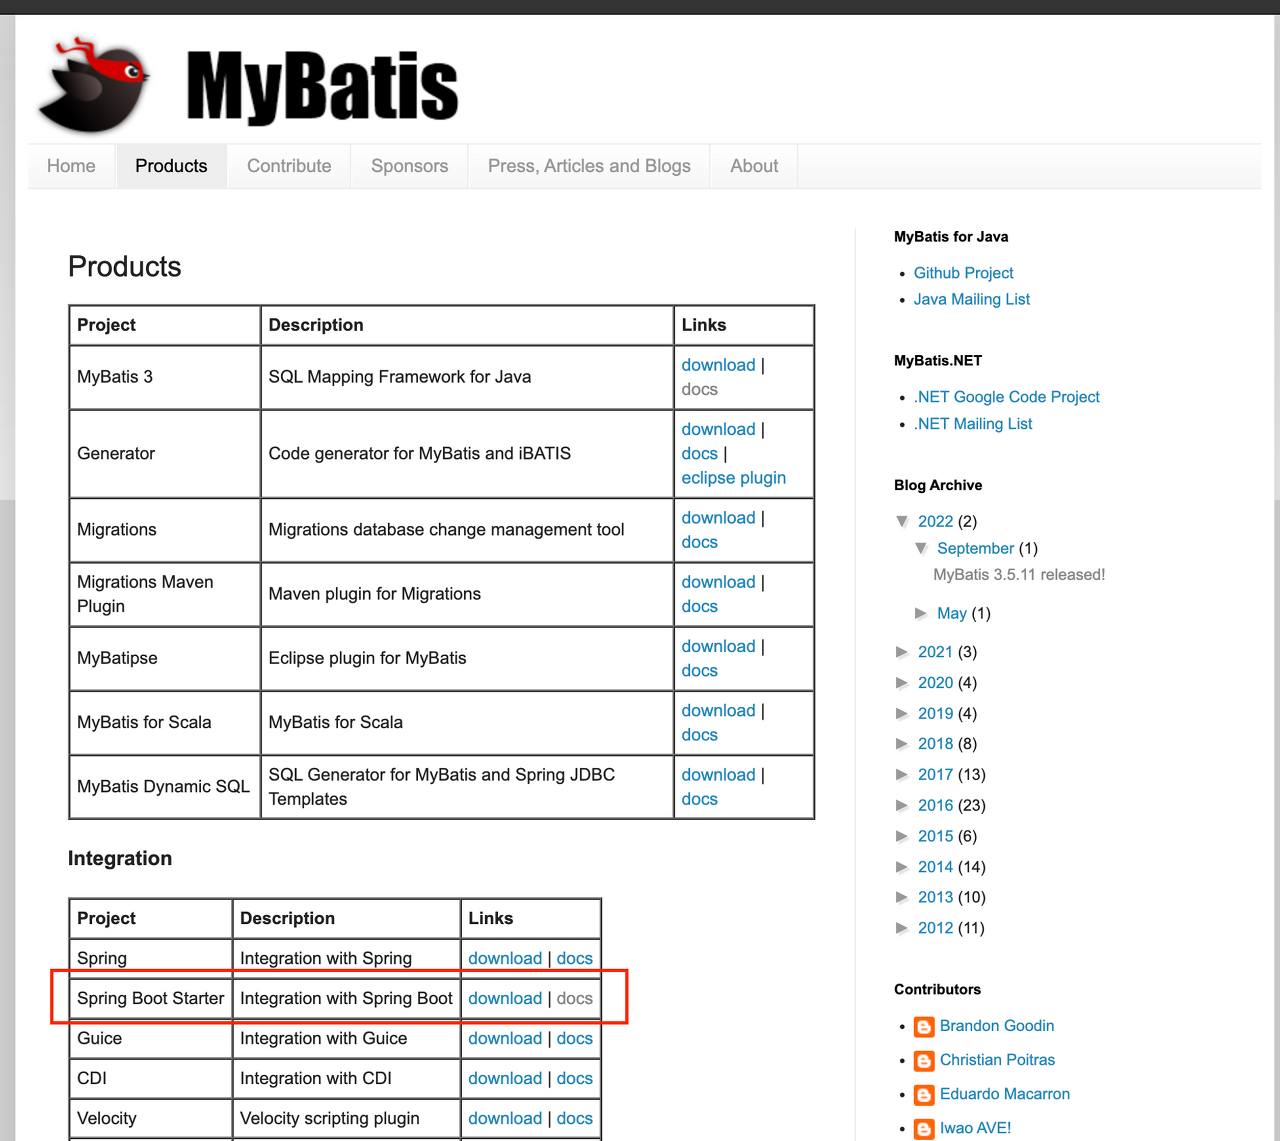
Task: Click the Products page heading
Action: click(124, 267)
